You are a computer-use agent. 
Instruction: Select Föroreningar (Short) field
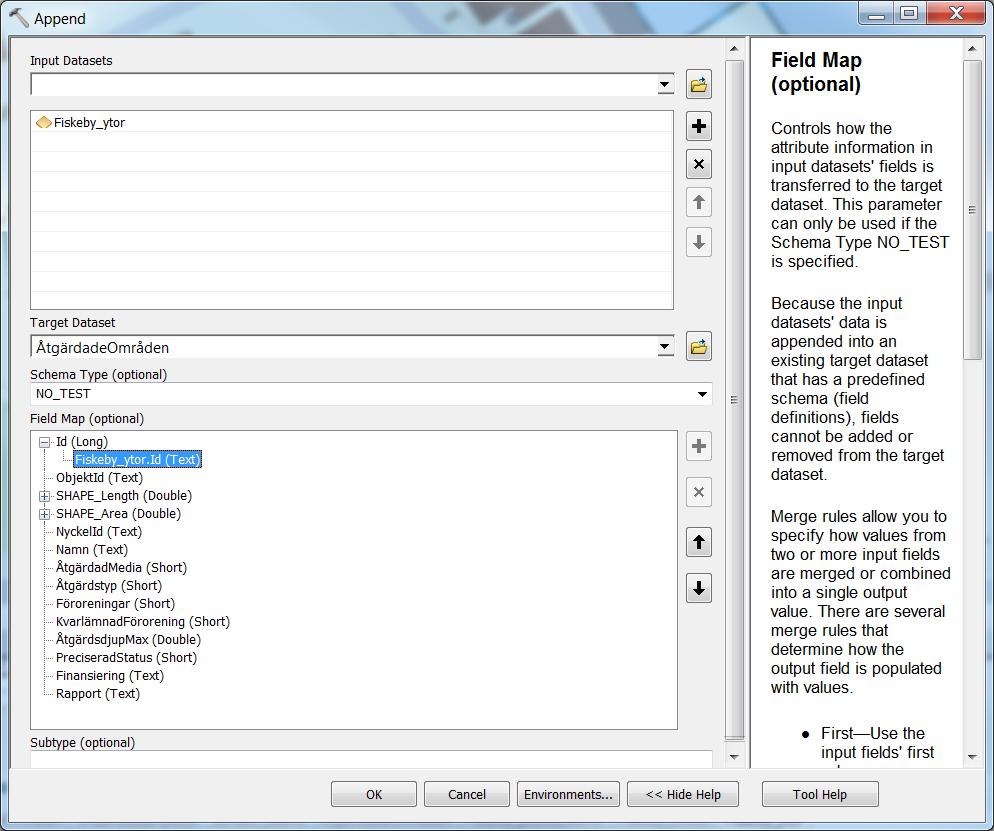pos(115,603)
